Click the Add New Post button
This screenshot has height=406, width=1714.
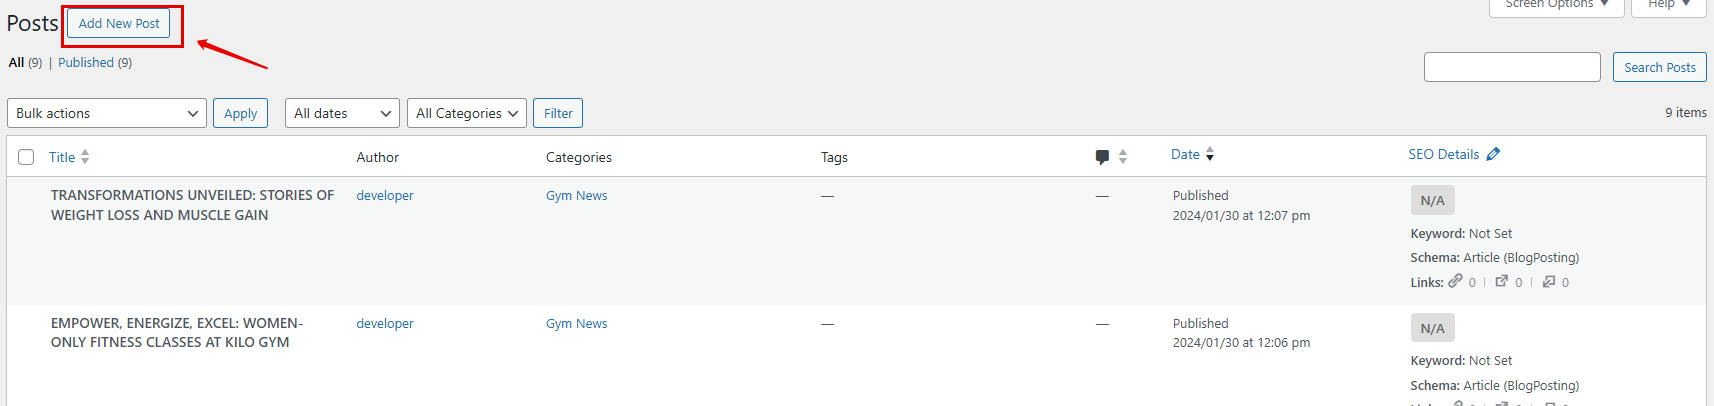click(x=119, y=23)
